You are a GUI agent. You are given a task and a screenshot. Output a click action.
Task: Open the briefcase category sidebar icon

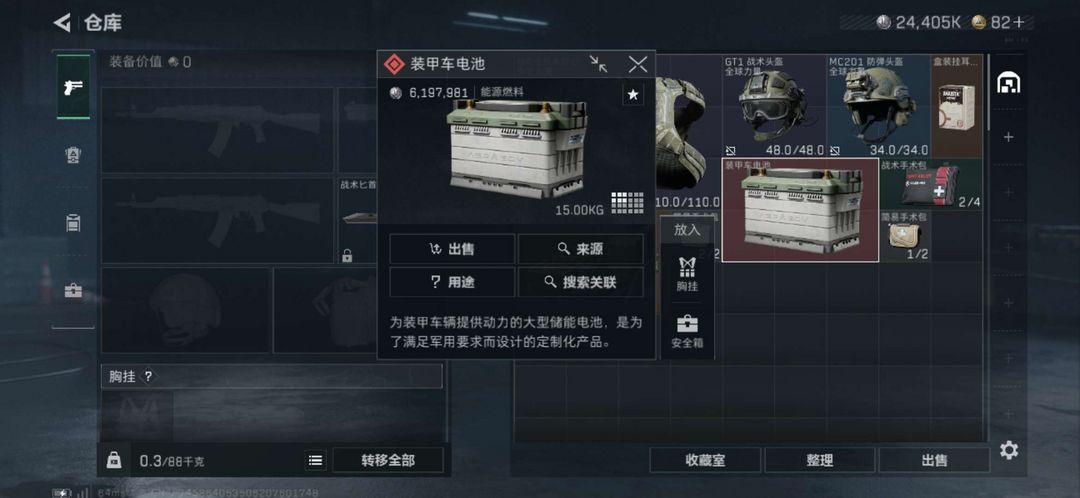73,291
